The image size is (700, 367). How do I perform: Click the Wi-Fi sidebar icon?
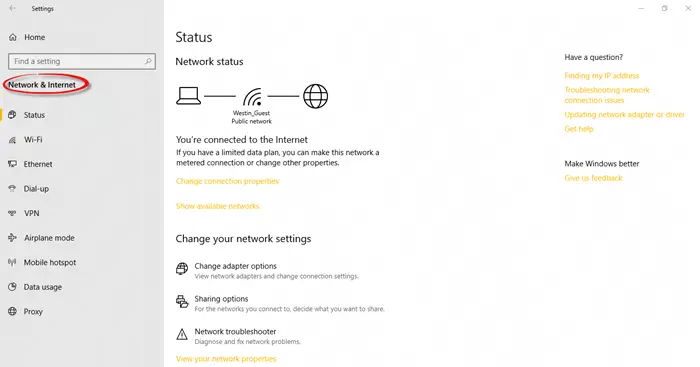(x=12, y=140)
